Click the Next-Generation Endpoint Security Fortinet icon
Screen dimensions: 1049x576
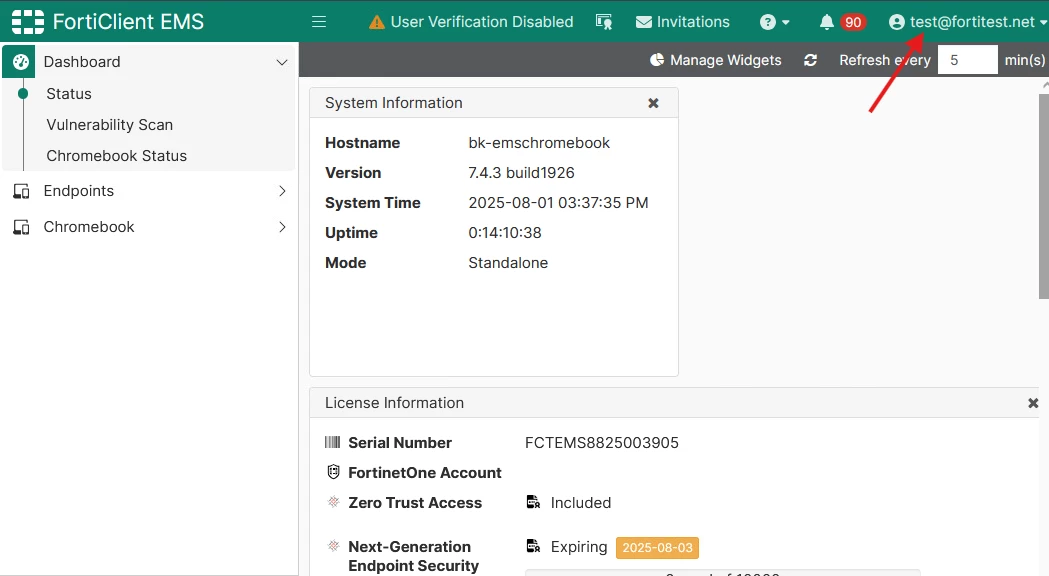333,546
